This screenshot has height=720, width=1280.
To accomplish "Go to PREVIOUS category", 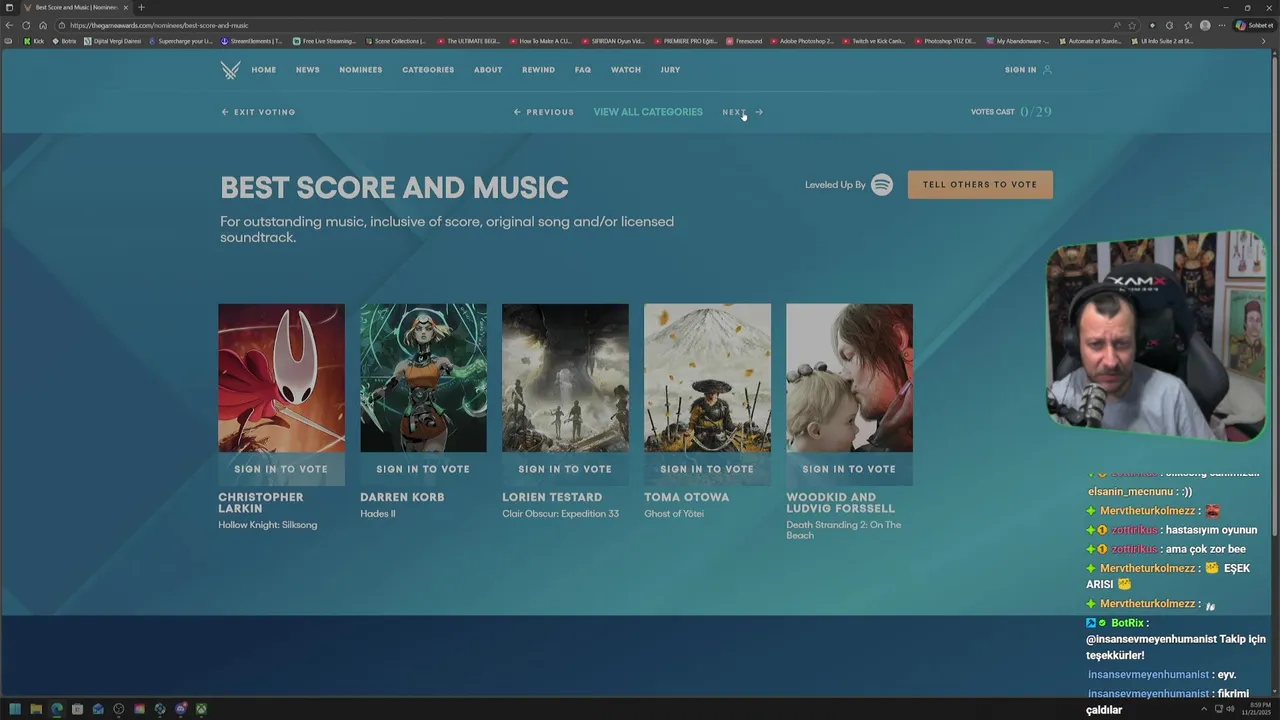I will 544,112.
